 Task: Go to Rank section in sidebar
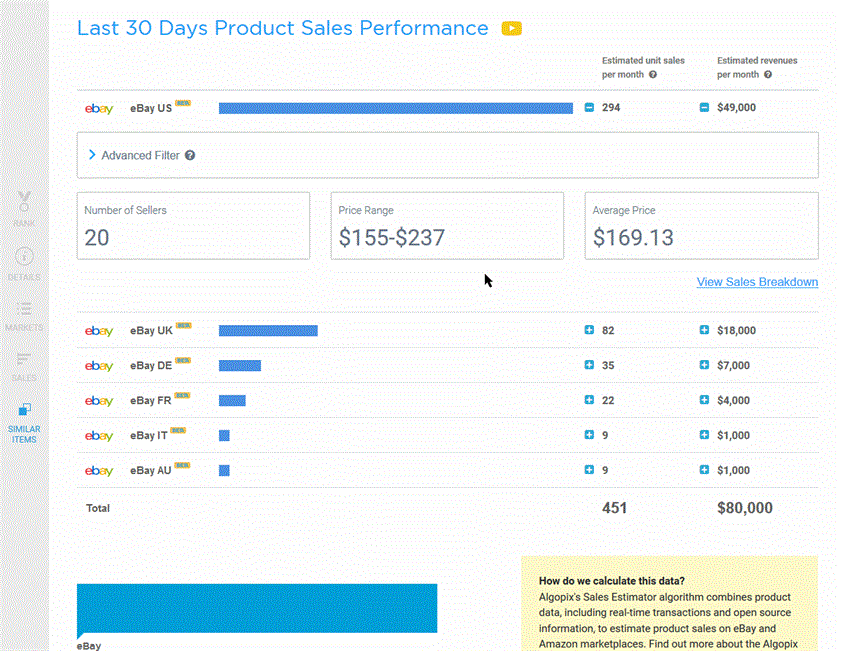[x=24, y=209]
